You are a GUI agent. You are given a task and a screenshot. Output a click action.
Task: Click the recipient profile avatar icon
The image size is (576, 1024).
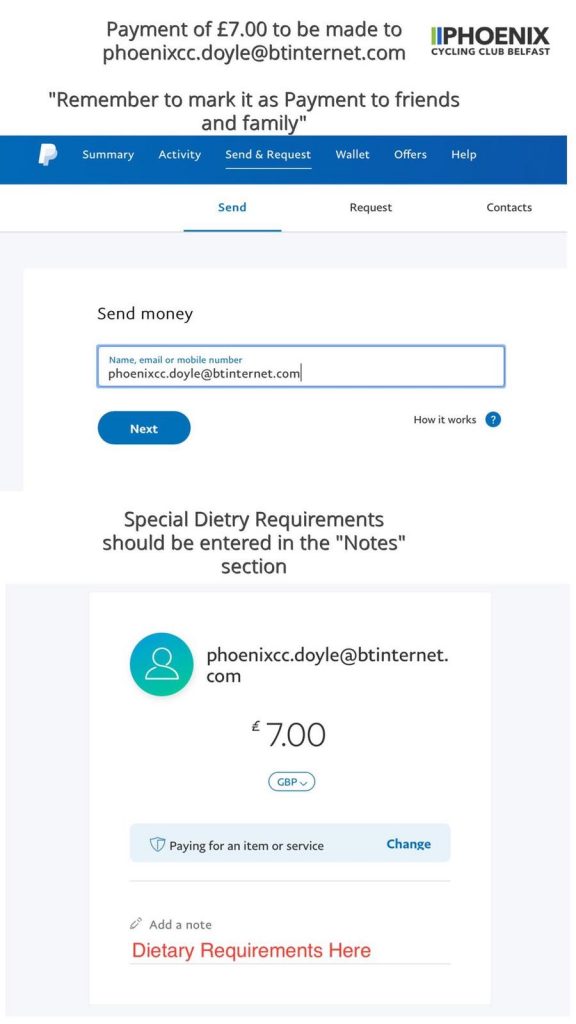(161, 664)
